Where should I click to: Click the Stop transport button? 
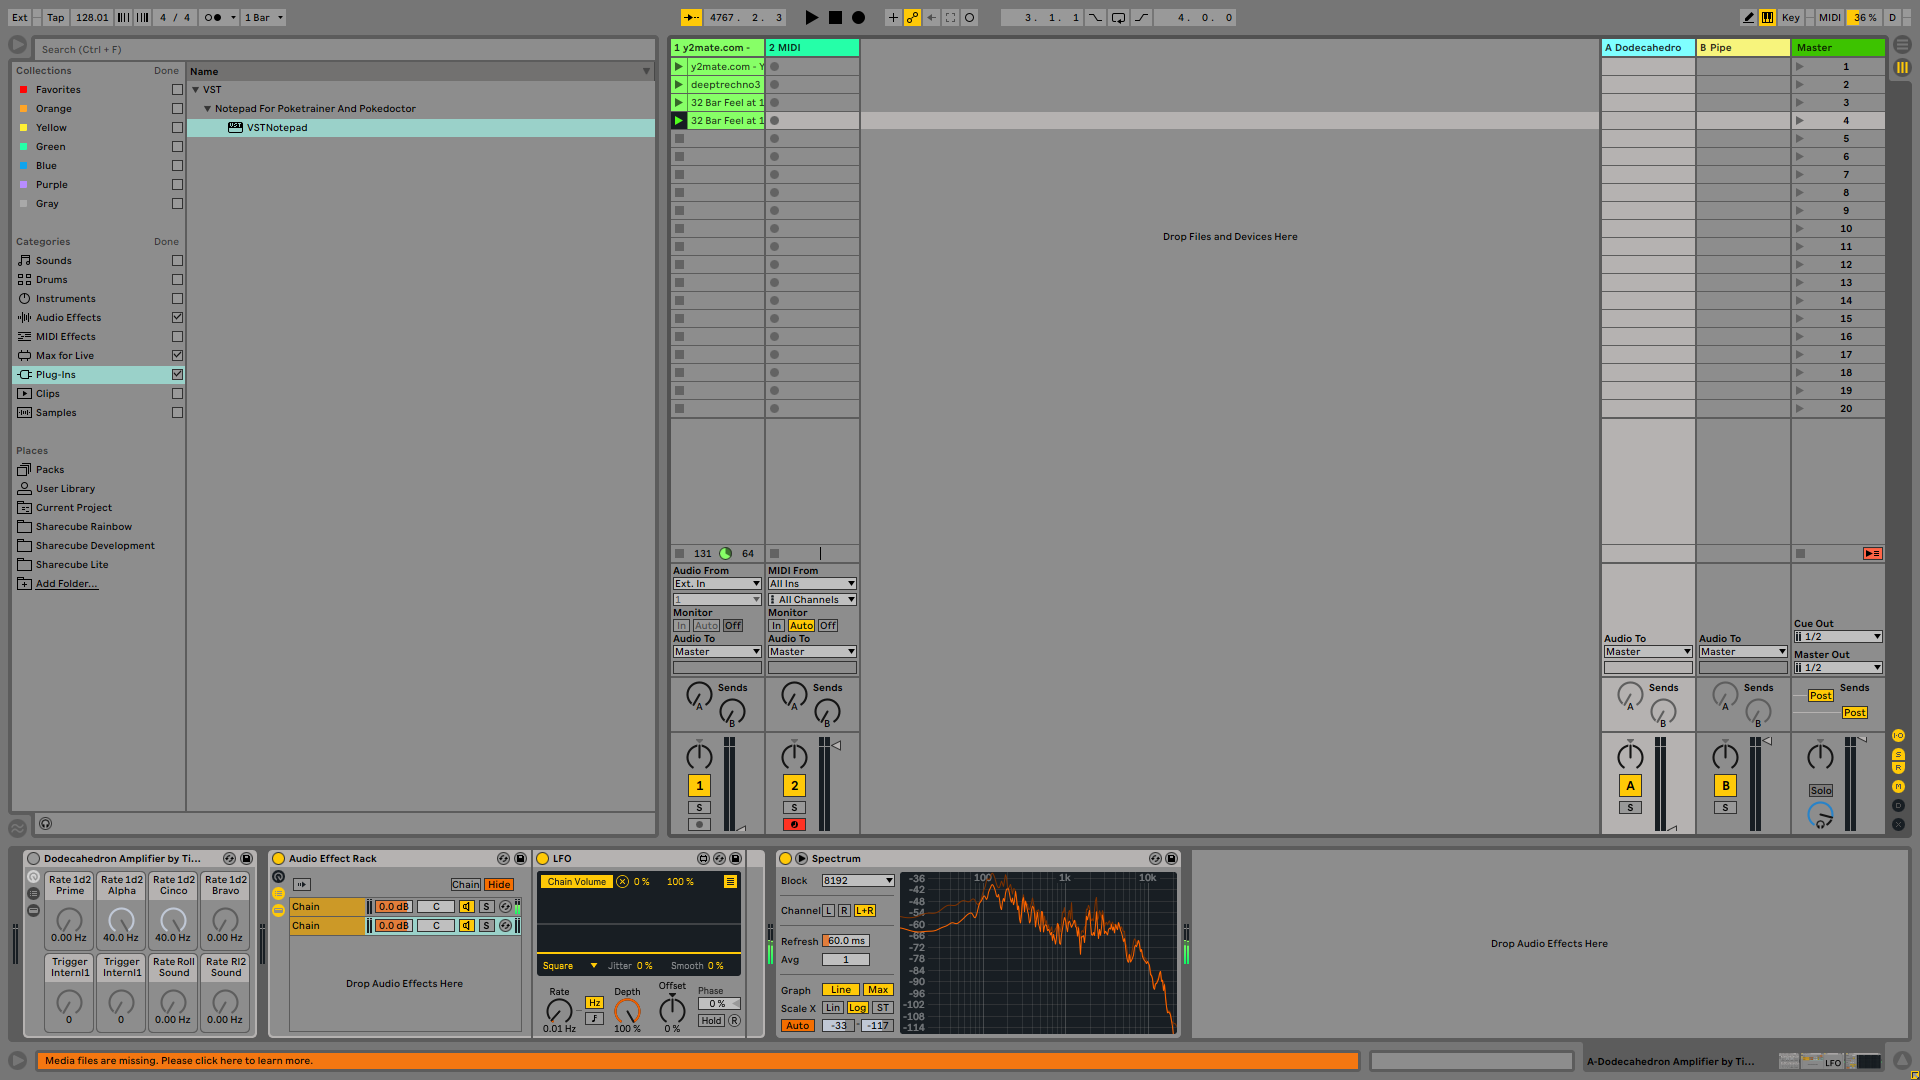[835, 17]
